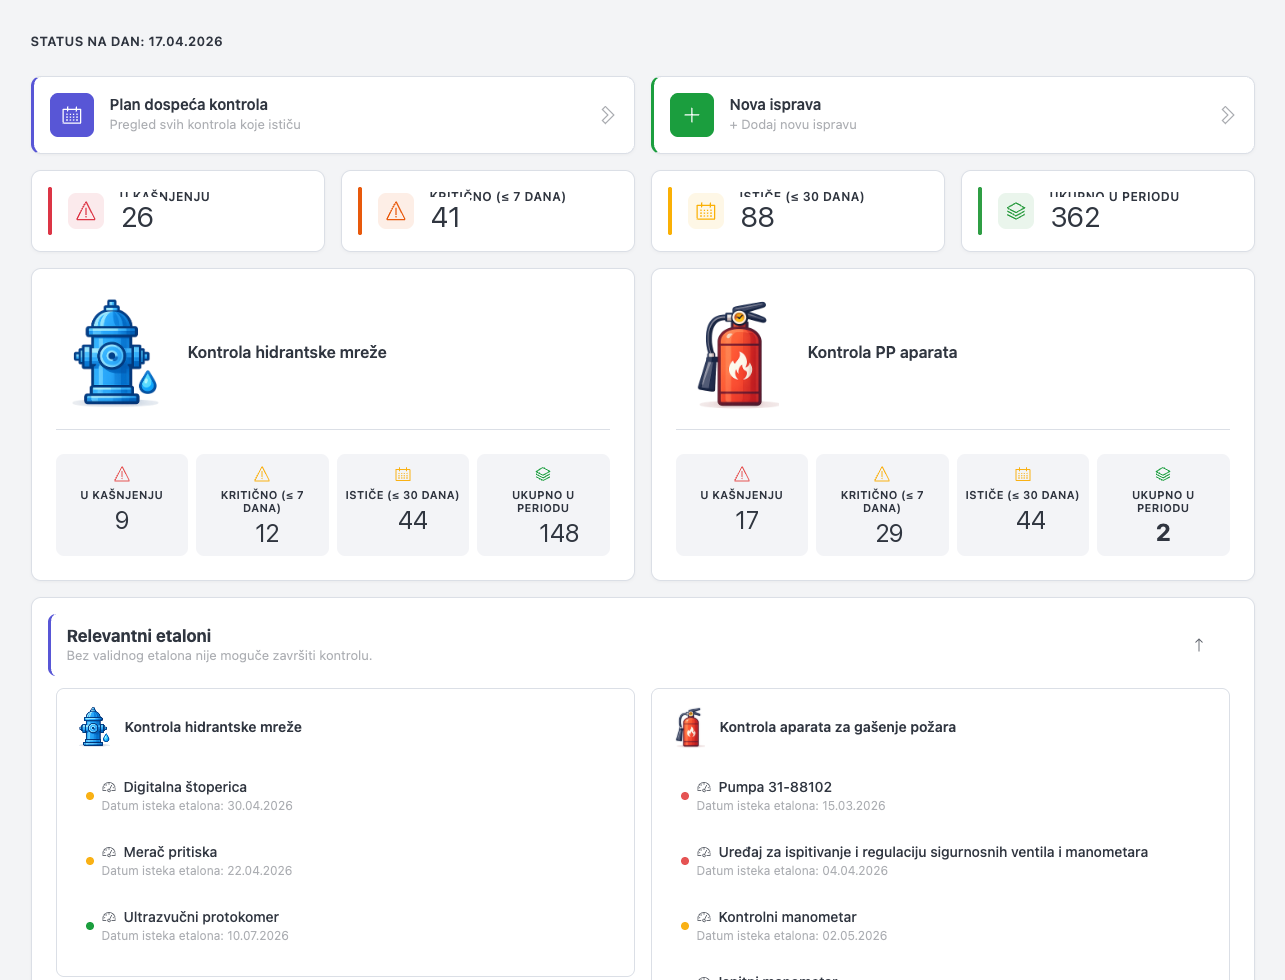Click the gauge icon next to Digitalna štoperica

(110, 787)
